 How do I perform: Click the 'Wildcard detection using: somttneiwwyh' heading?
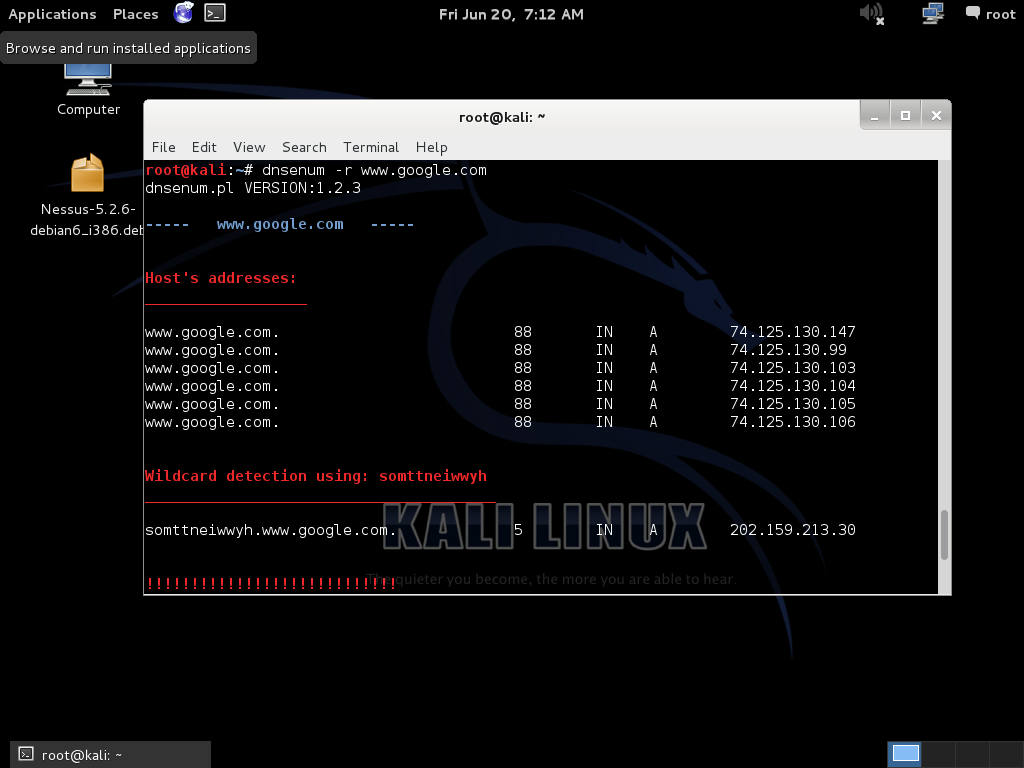[316, 476]
